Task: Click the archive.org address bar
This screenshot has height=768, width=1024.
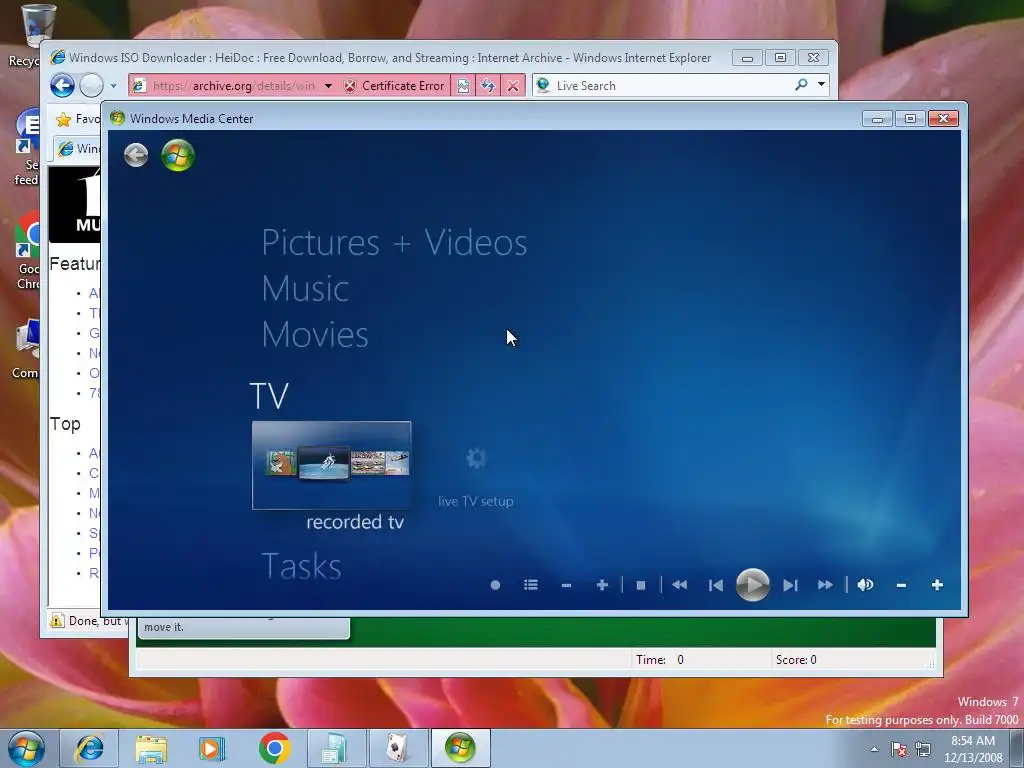Action: click(x=233, y=86)
